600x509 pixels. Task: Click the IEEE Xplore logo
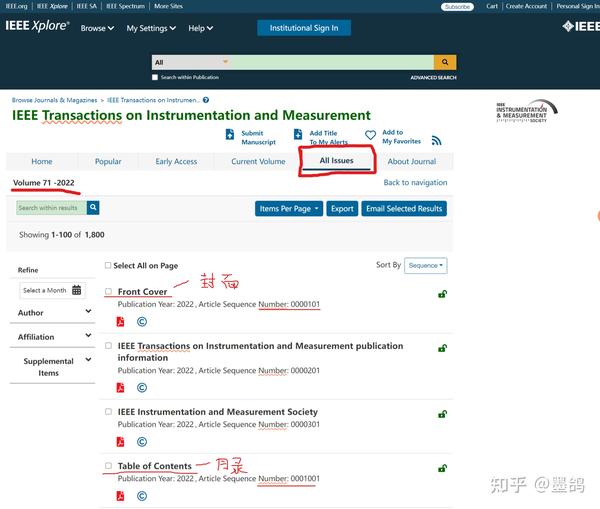coord(37,26)
